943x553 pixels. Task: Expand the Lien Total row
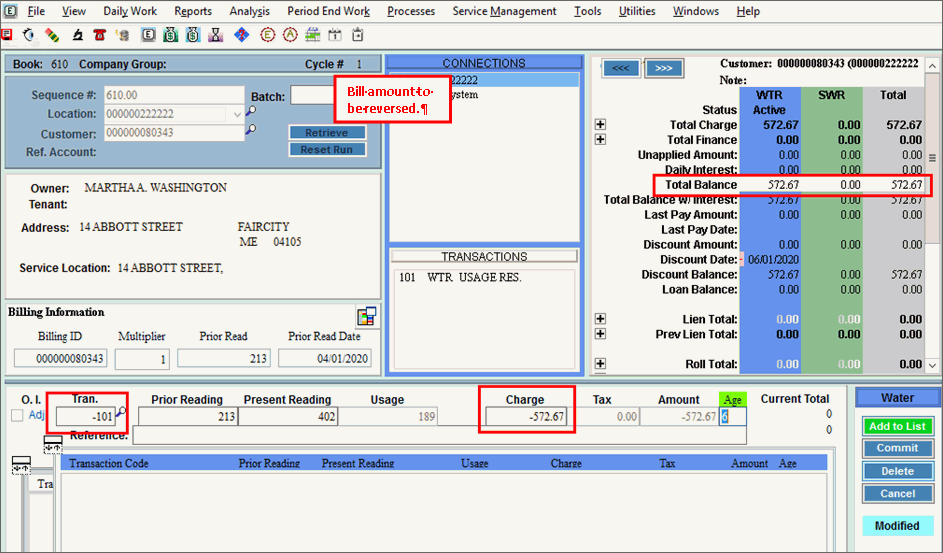600,319
